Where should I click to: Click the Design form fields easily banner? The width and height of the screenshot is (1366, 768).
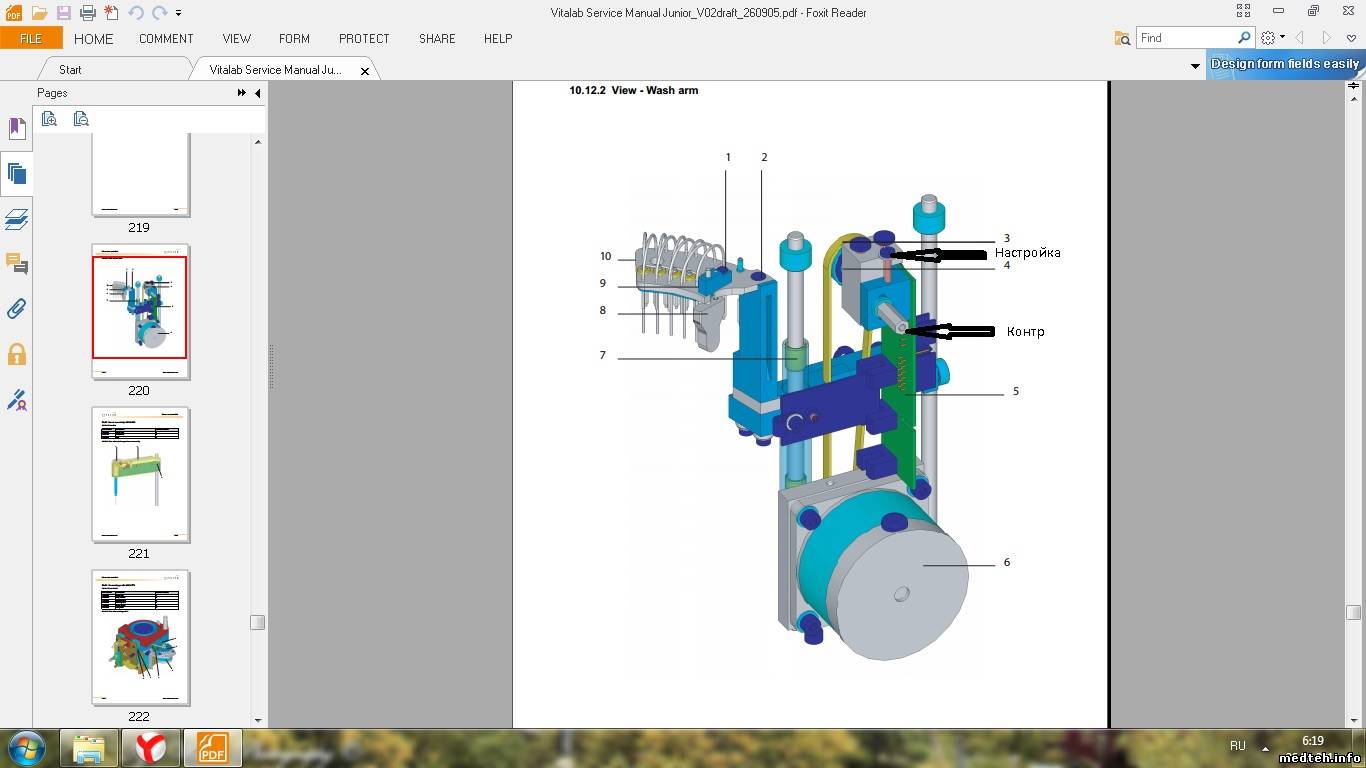(x=1284, y=64)
